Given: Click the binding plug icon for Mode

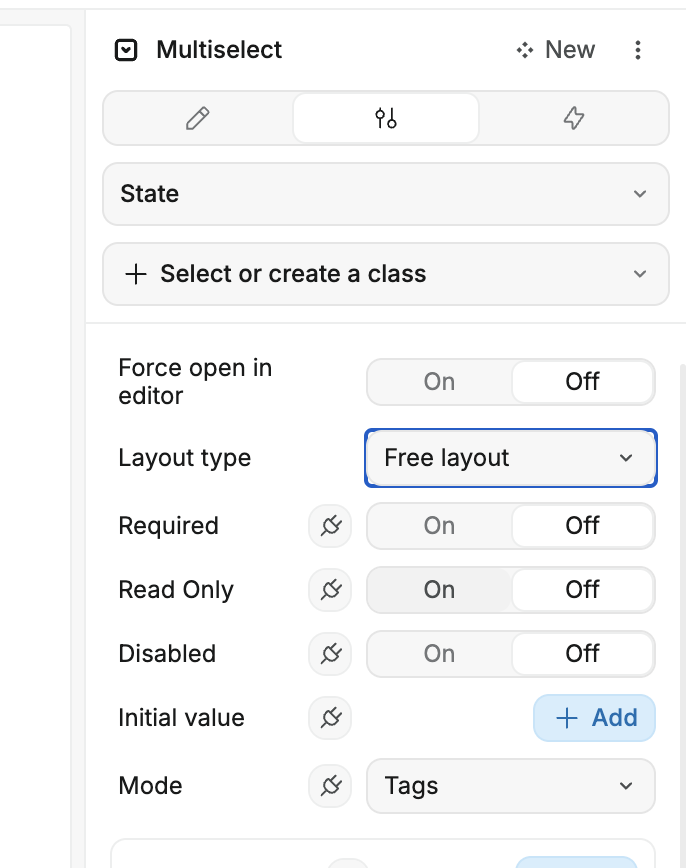Looking at the screenshot, I should (330, 786).
